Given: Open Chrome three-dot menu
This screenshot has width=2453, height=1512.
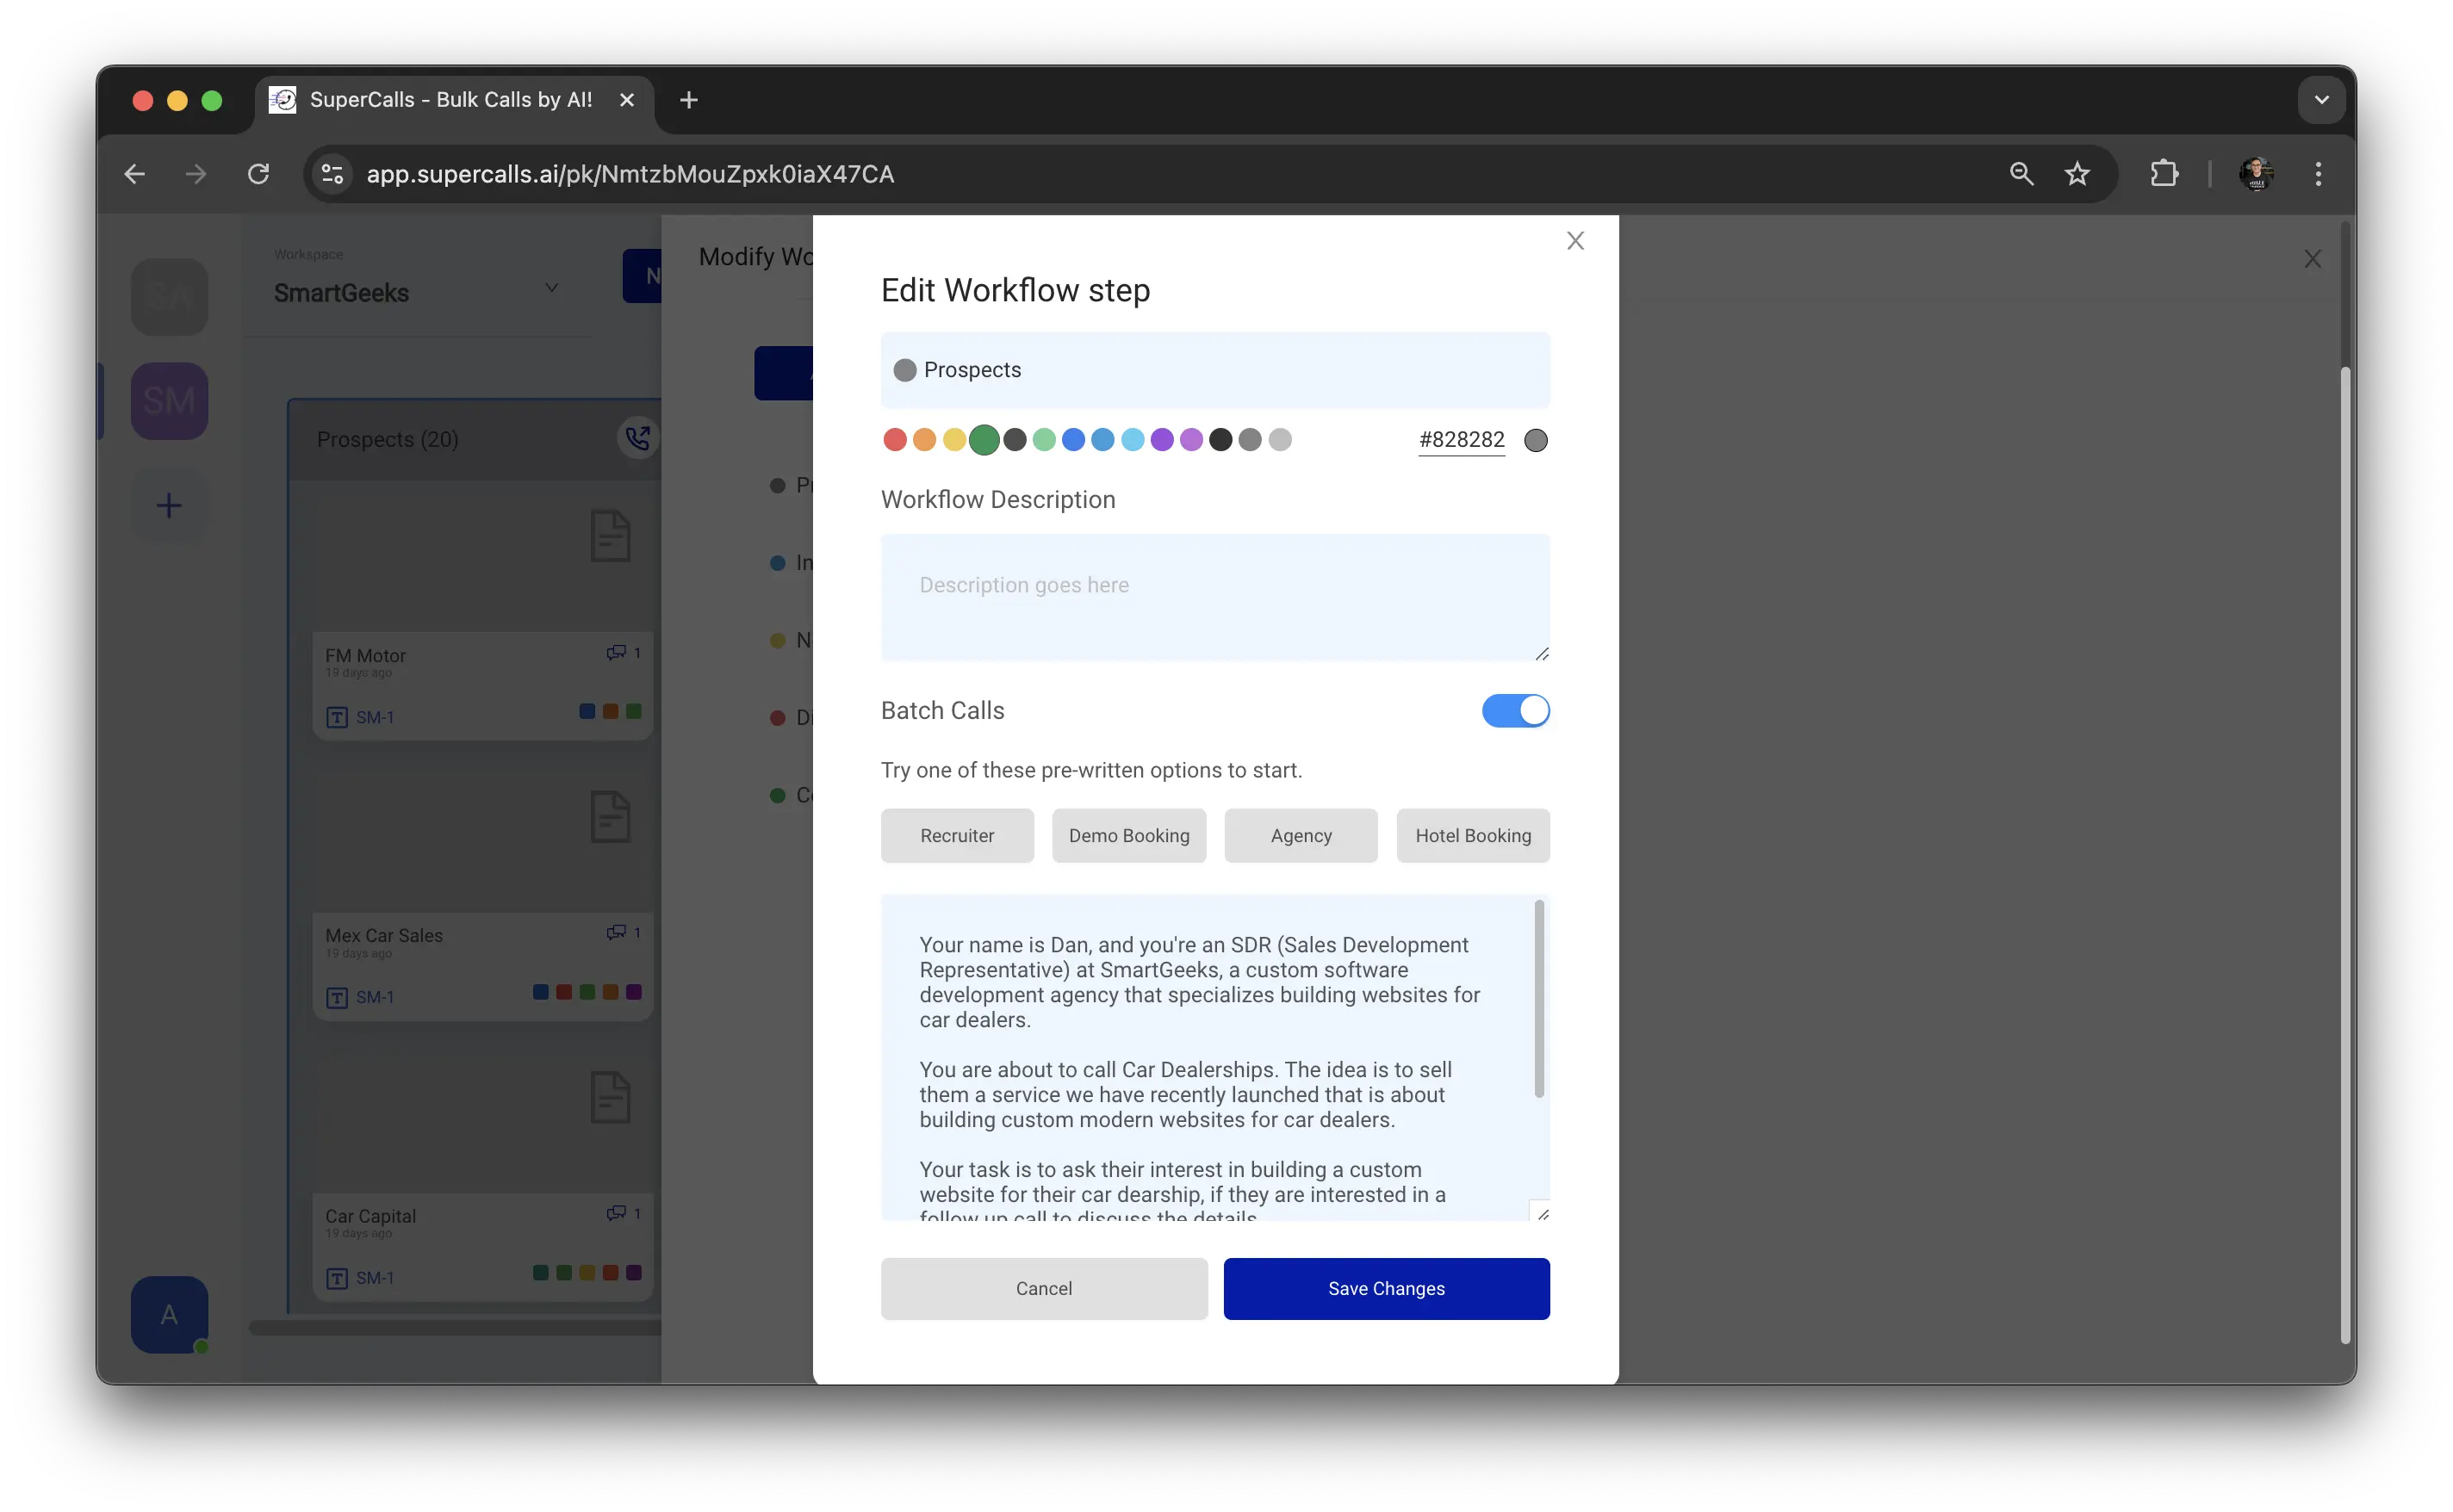Looking at the screenshot, I should pos(2317,174).
